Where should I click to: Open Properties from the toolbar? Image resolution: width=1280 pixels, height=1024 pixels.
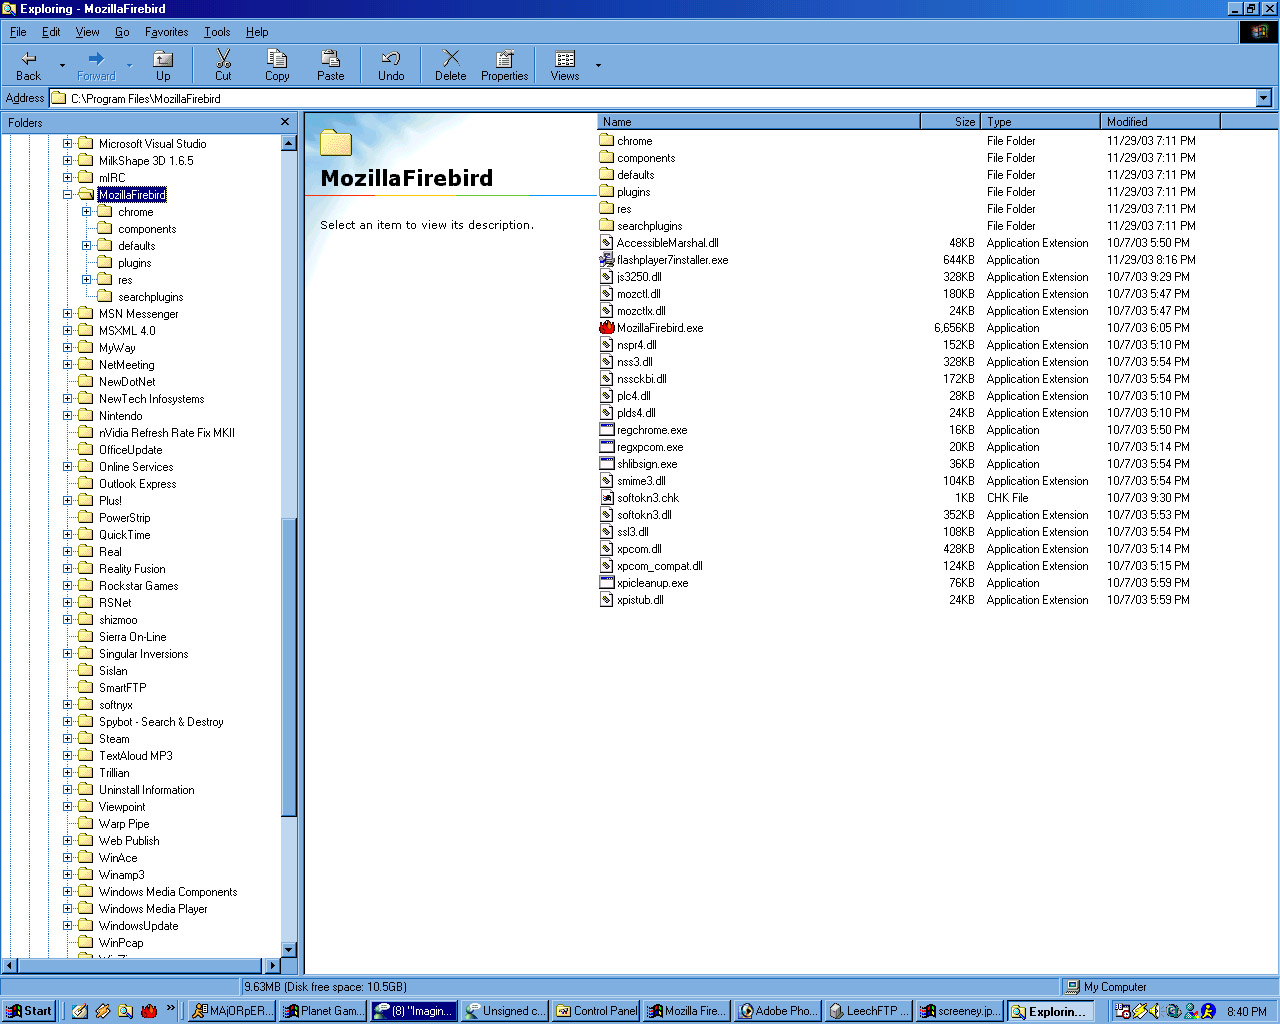[x=504, y=66]
